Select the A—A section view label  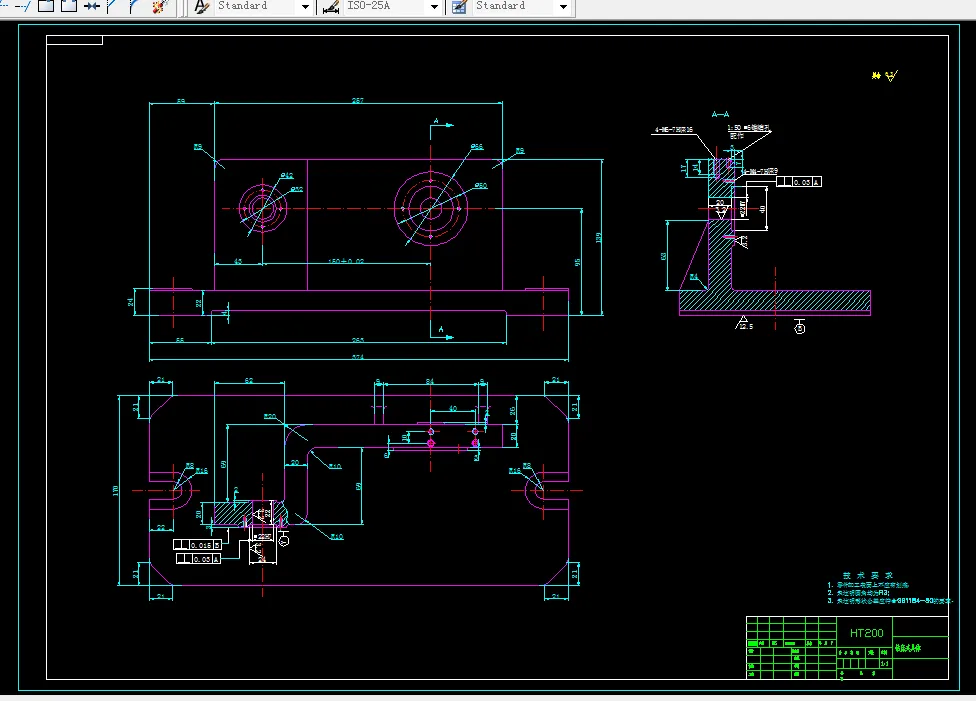pos(720,115)
